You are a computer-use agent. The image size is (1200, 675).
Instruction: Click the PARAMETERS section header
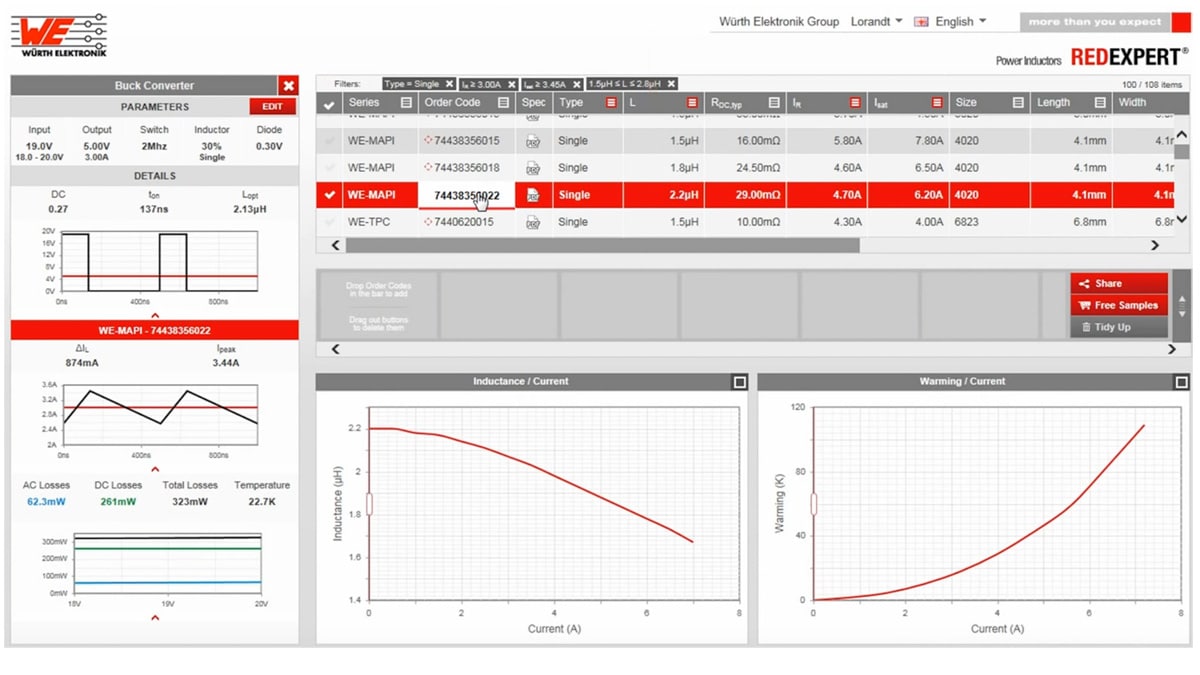pyautogui.click(x=155, y=106)
